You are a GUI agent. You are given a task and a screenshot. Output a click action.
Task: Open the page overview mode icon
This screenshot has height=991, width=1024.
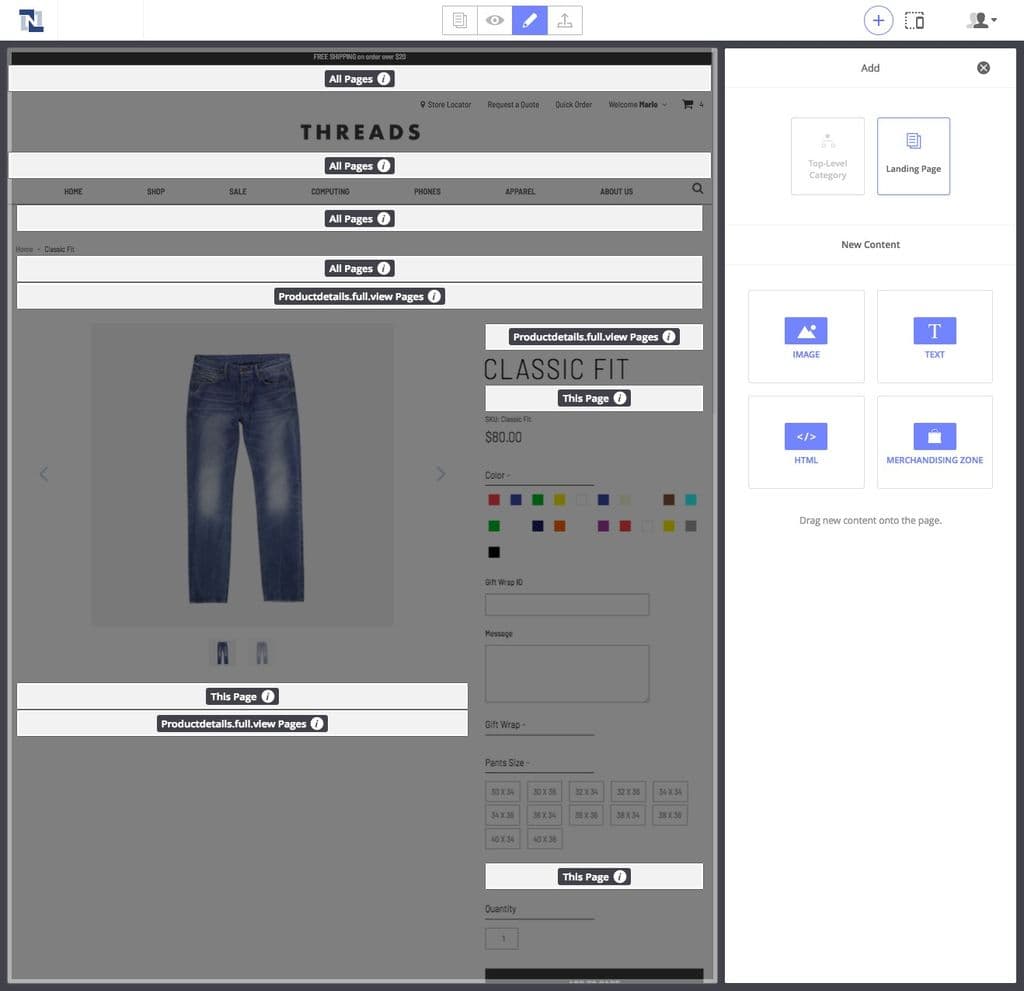[460, 20]
